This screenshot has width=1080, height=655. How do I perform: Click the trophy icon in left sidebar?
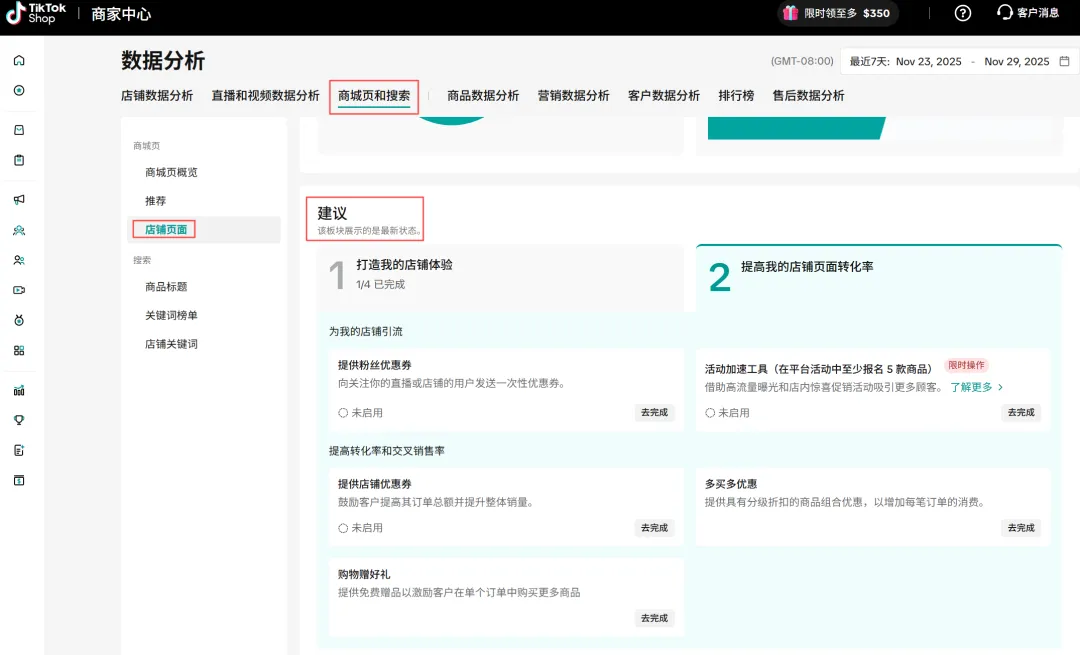click(x=19, y=420)
